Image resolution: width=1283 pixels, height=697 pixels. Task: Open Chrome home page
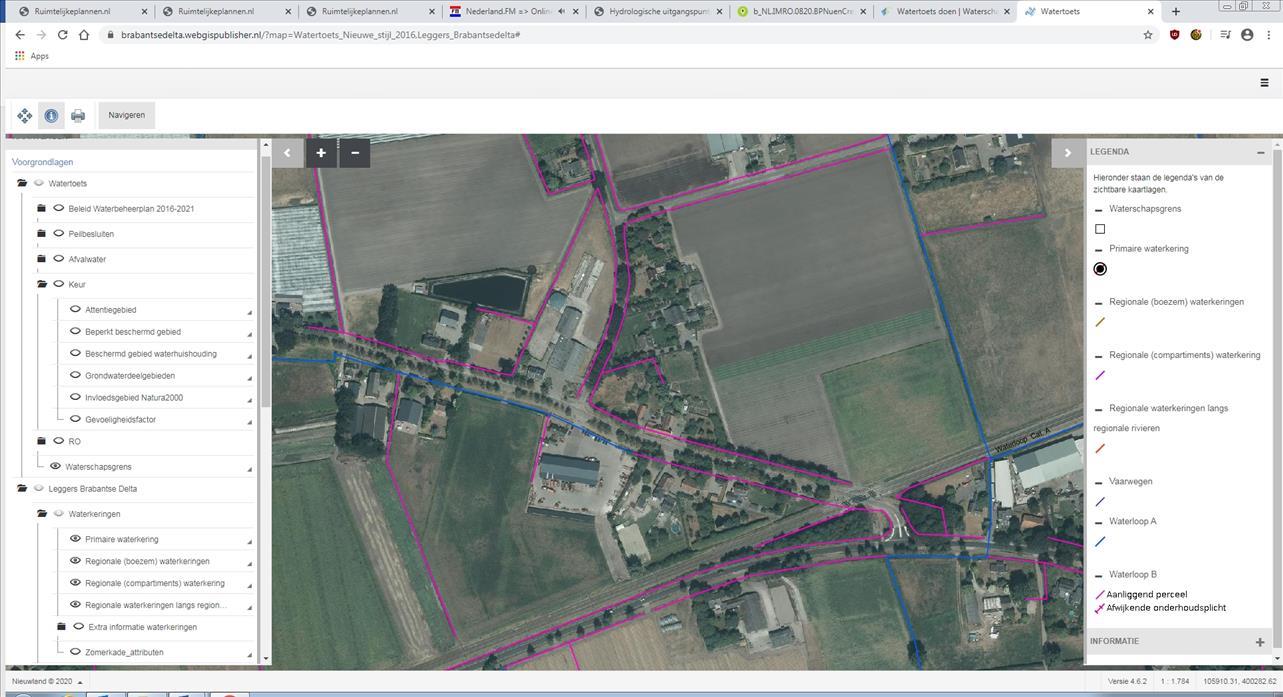(x=84, y=35)
